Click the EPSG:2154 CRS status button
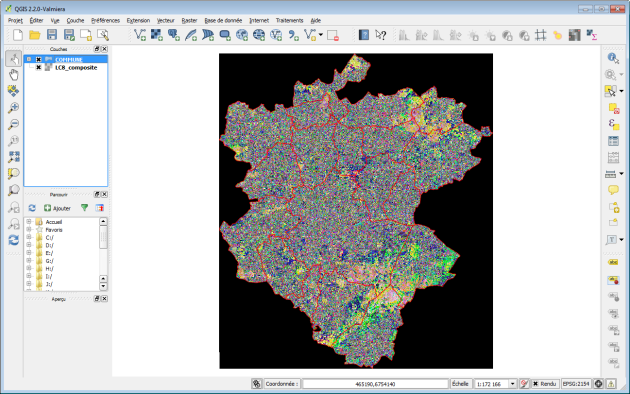This screenshot has height=394, width=630. (x=576, y=384)
